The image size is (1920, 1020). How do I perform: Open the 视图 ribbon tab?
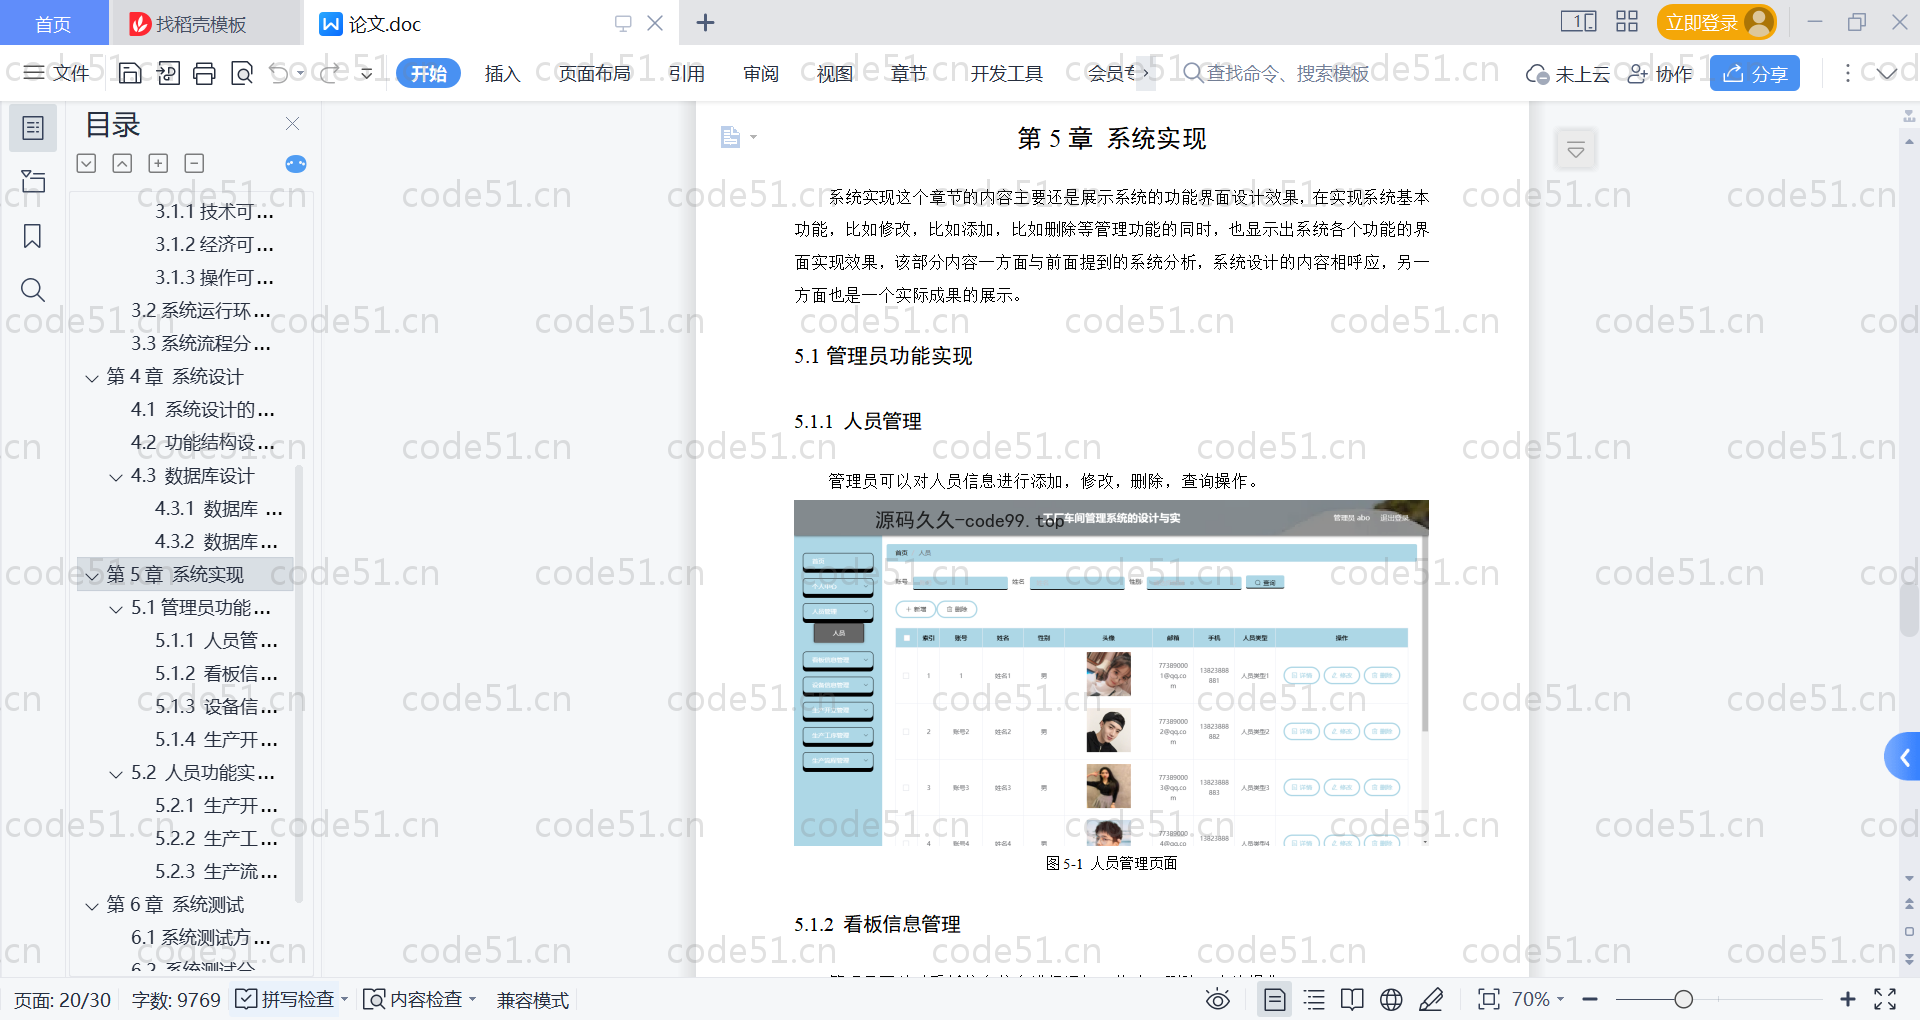pyautogui.click(x=835, y=73)
